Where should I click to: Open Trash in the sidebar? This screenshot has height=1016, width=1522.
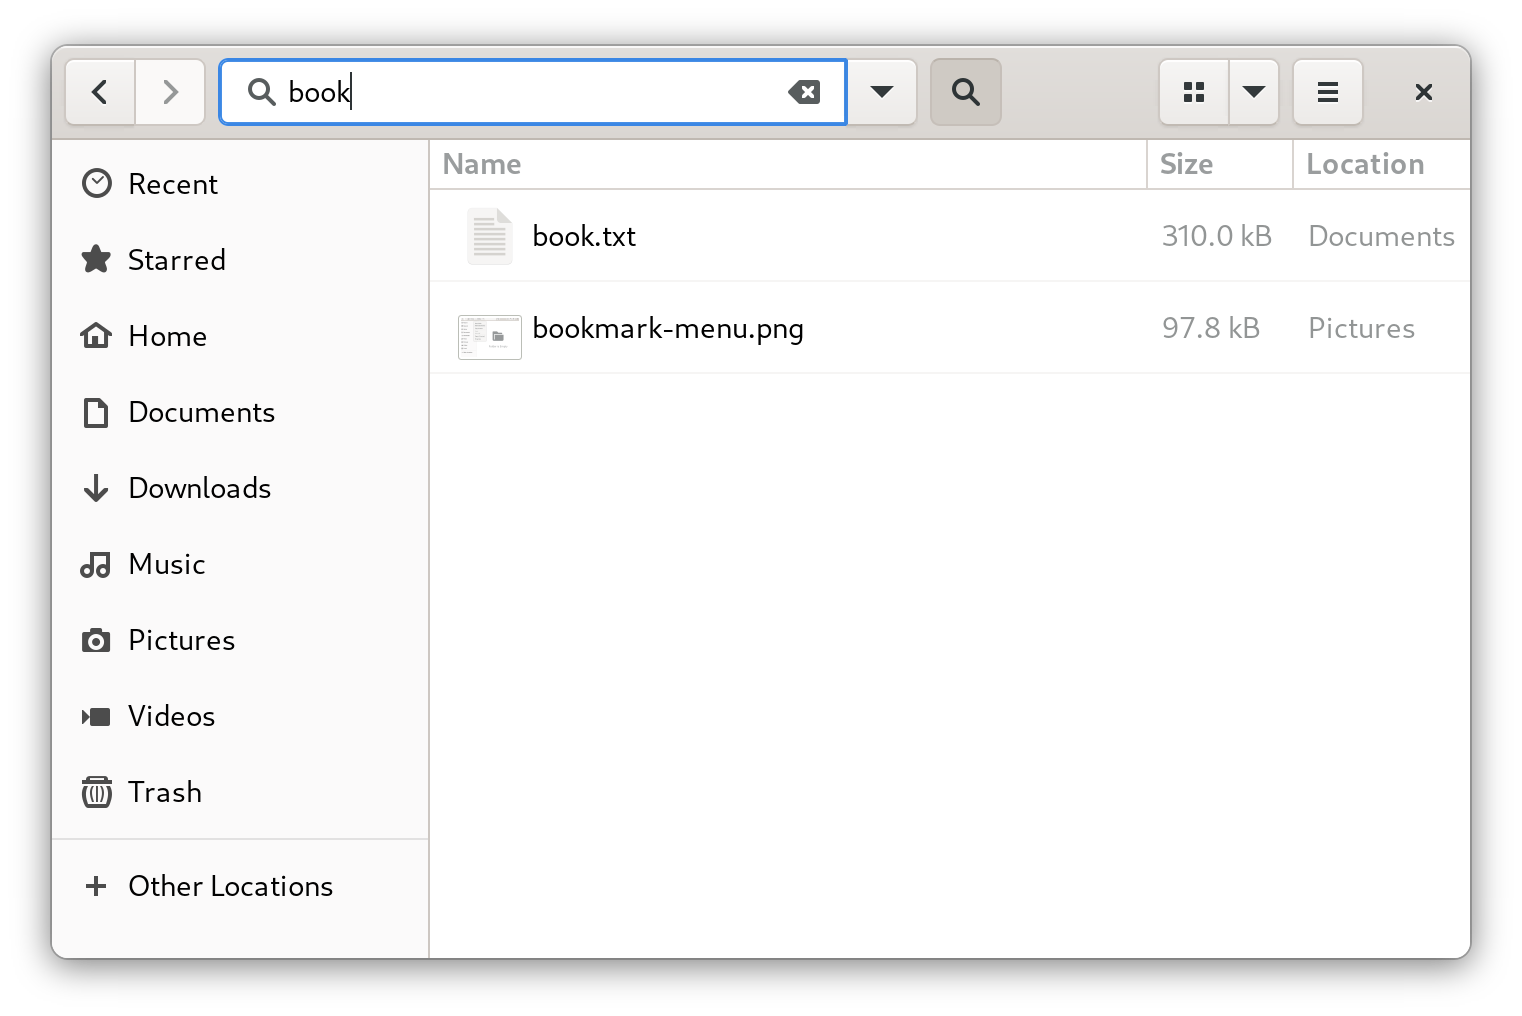pyautogui.click(x=240, y=792)
